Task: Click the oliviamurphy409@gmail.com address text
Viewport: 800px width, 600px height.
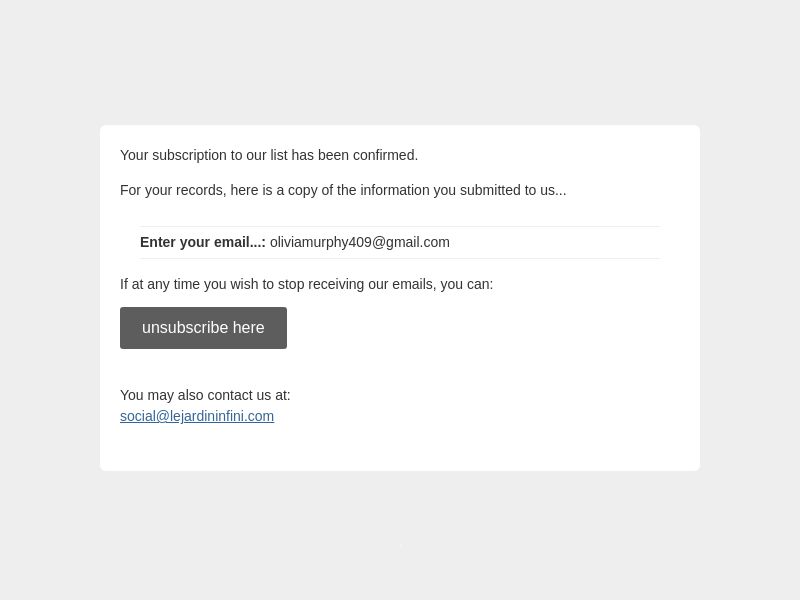Action: click(360, 242)
